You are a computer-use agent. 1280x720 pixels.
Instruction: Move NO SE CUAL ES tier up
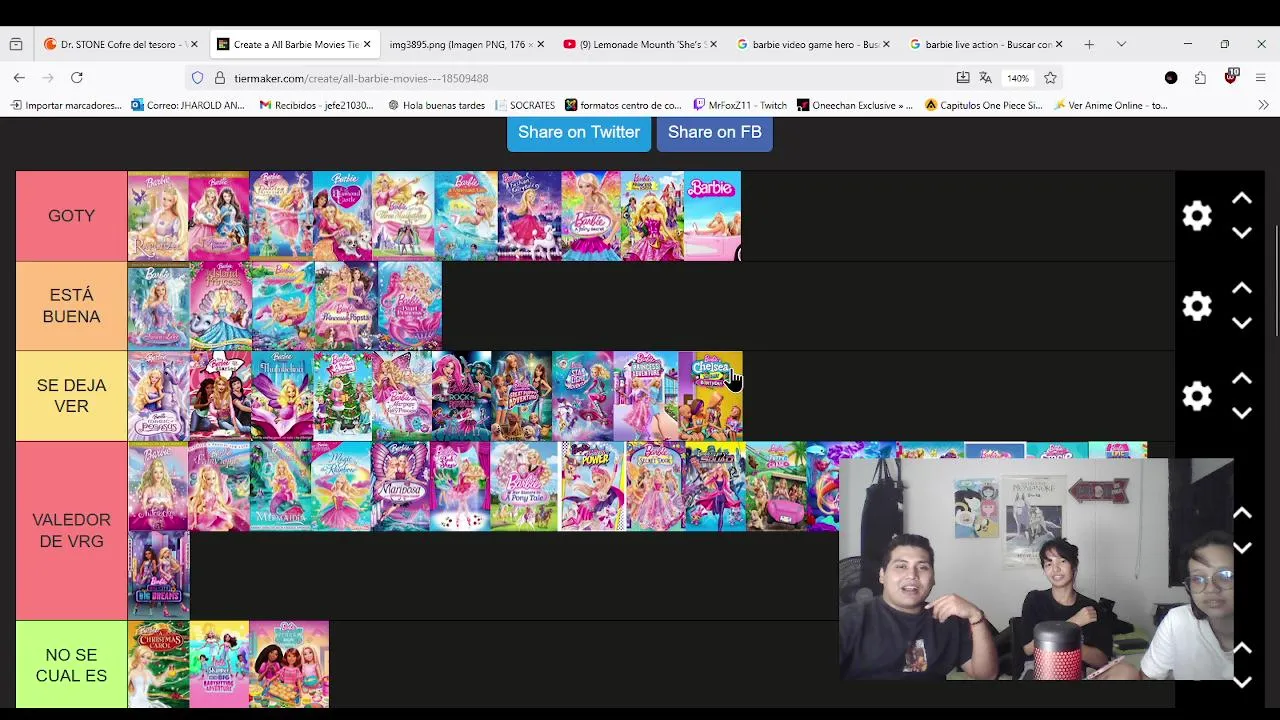[1242, 648]
